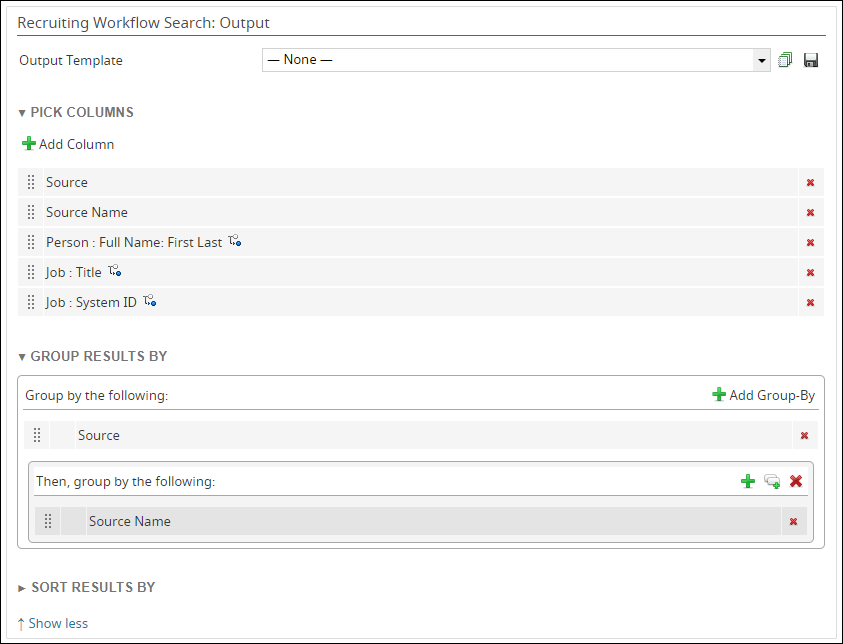Click relation icon next to Person Full Name
The height and width of the screenshot is (644, 843).
[234, 241]
